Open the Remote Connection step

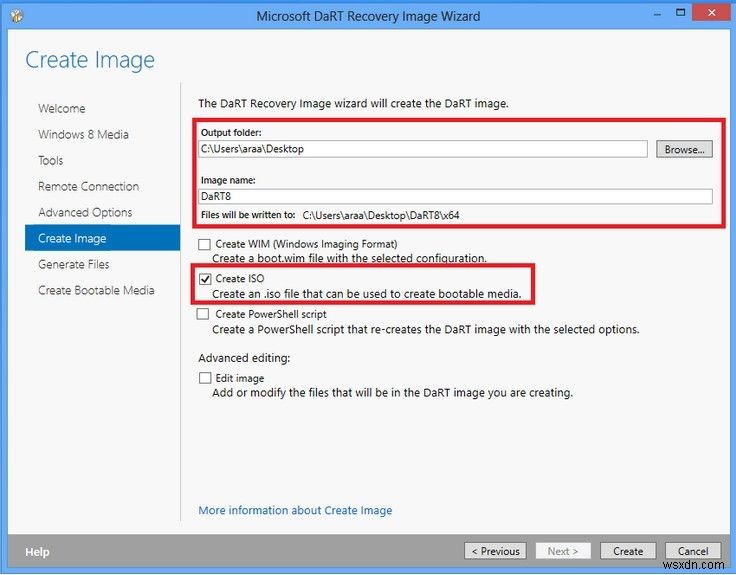click(x=89, y=186)
